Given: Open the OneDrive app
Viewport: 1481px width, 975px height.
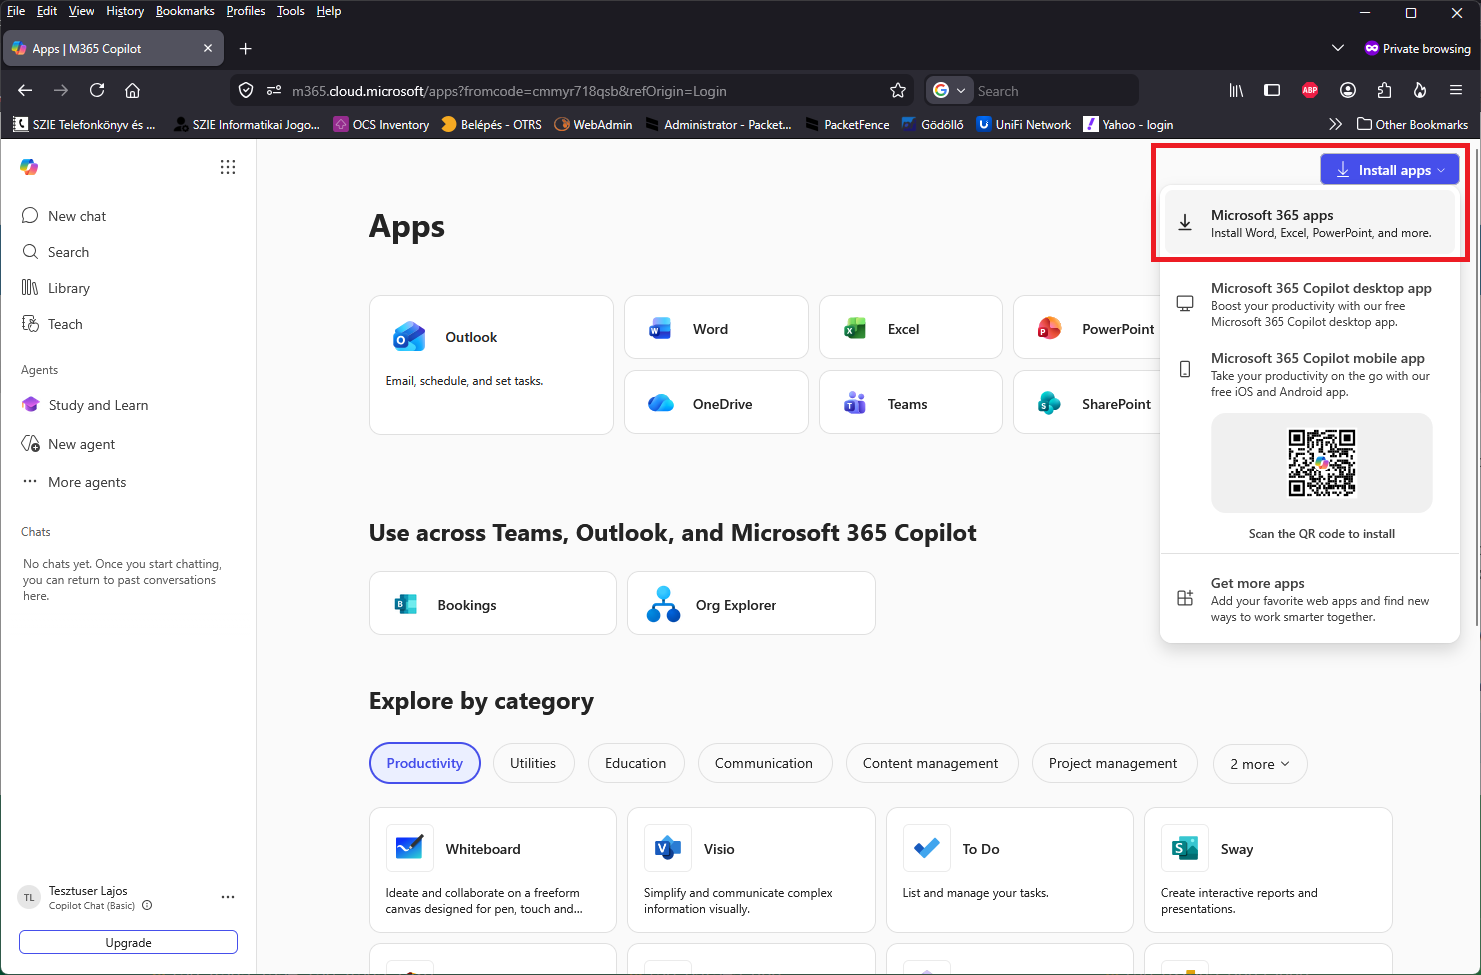Looking at the screenshot, I should [x=716, y=402].
